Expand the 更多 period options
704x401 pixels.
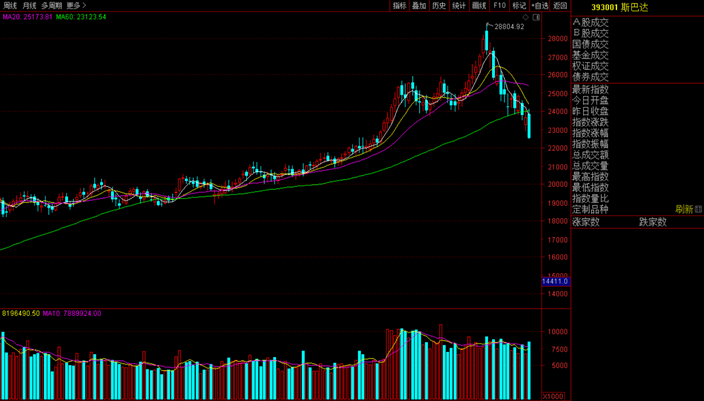(x=76, y=5)
